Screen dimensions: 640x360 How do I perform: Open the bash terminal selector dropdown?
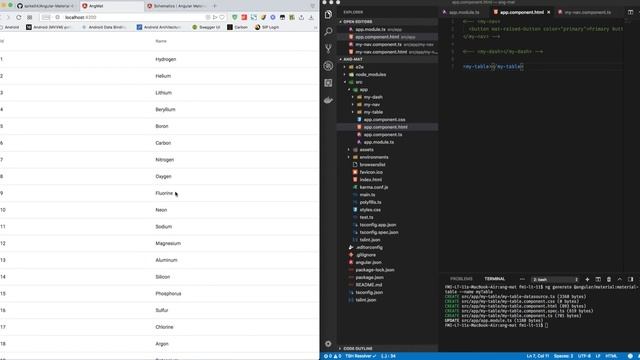point(555,280)
